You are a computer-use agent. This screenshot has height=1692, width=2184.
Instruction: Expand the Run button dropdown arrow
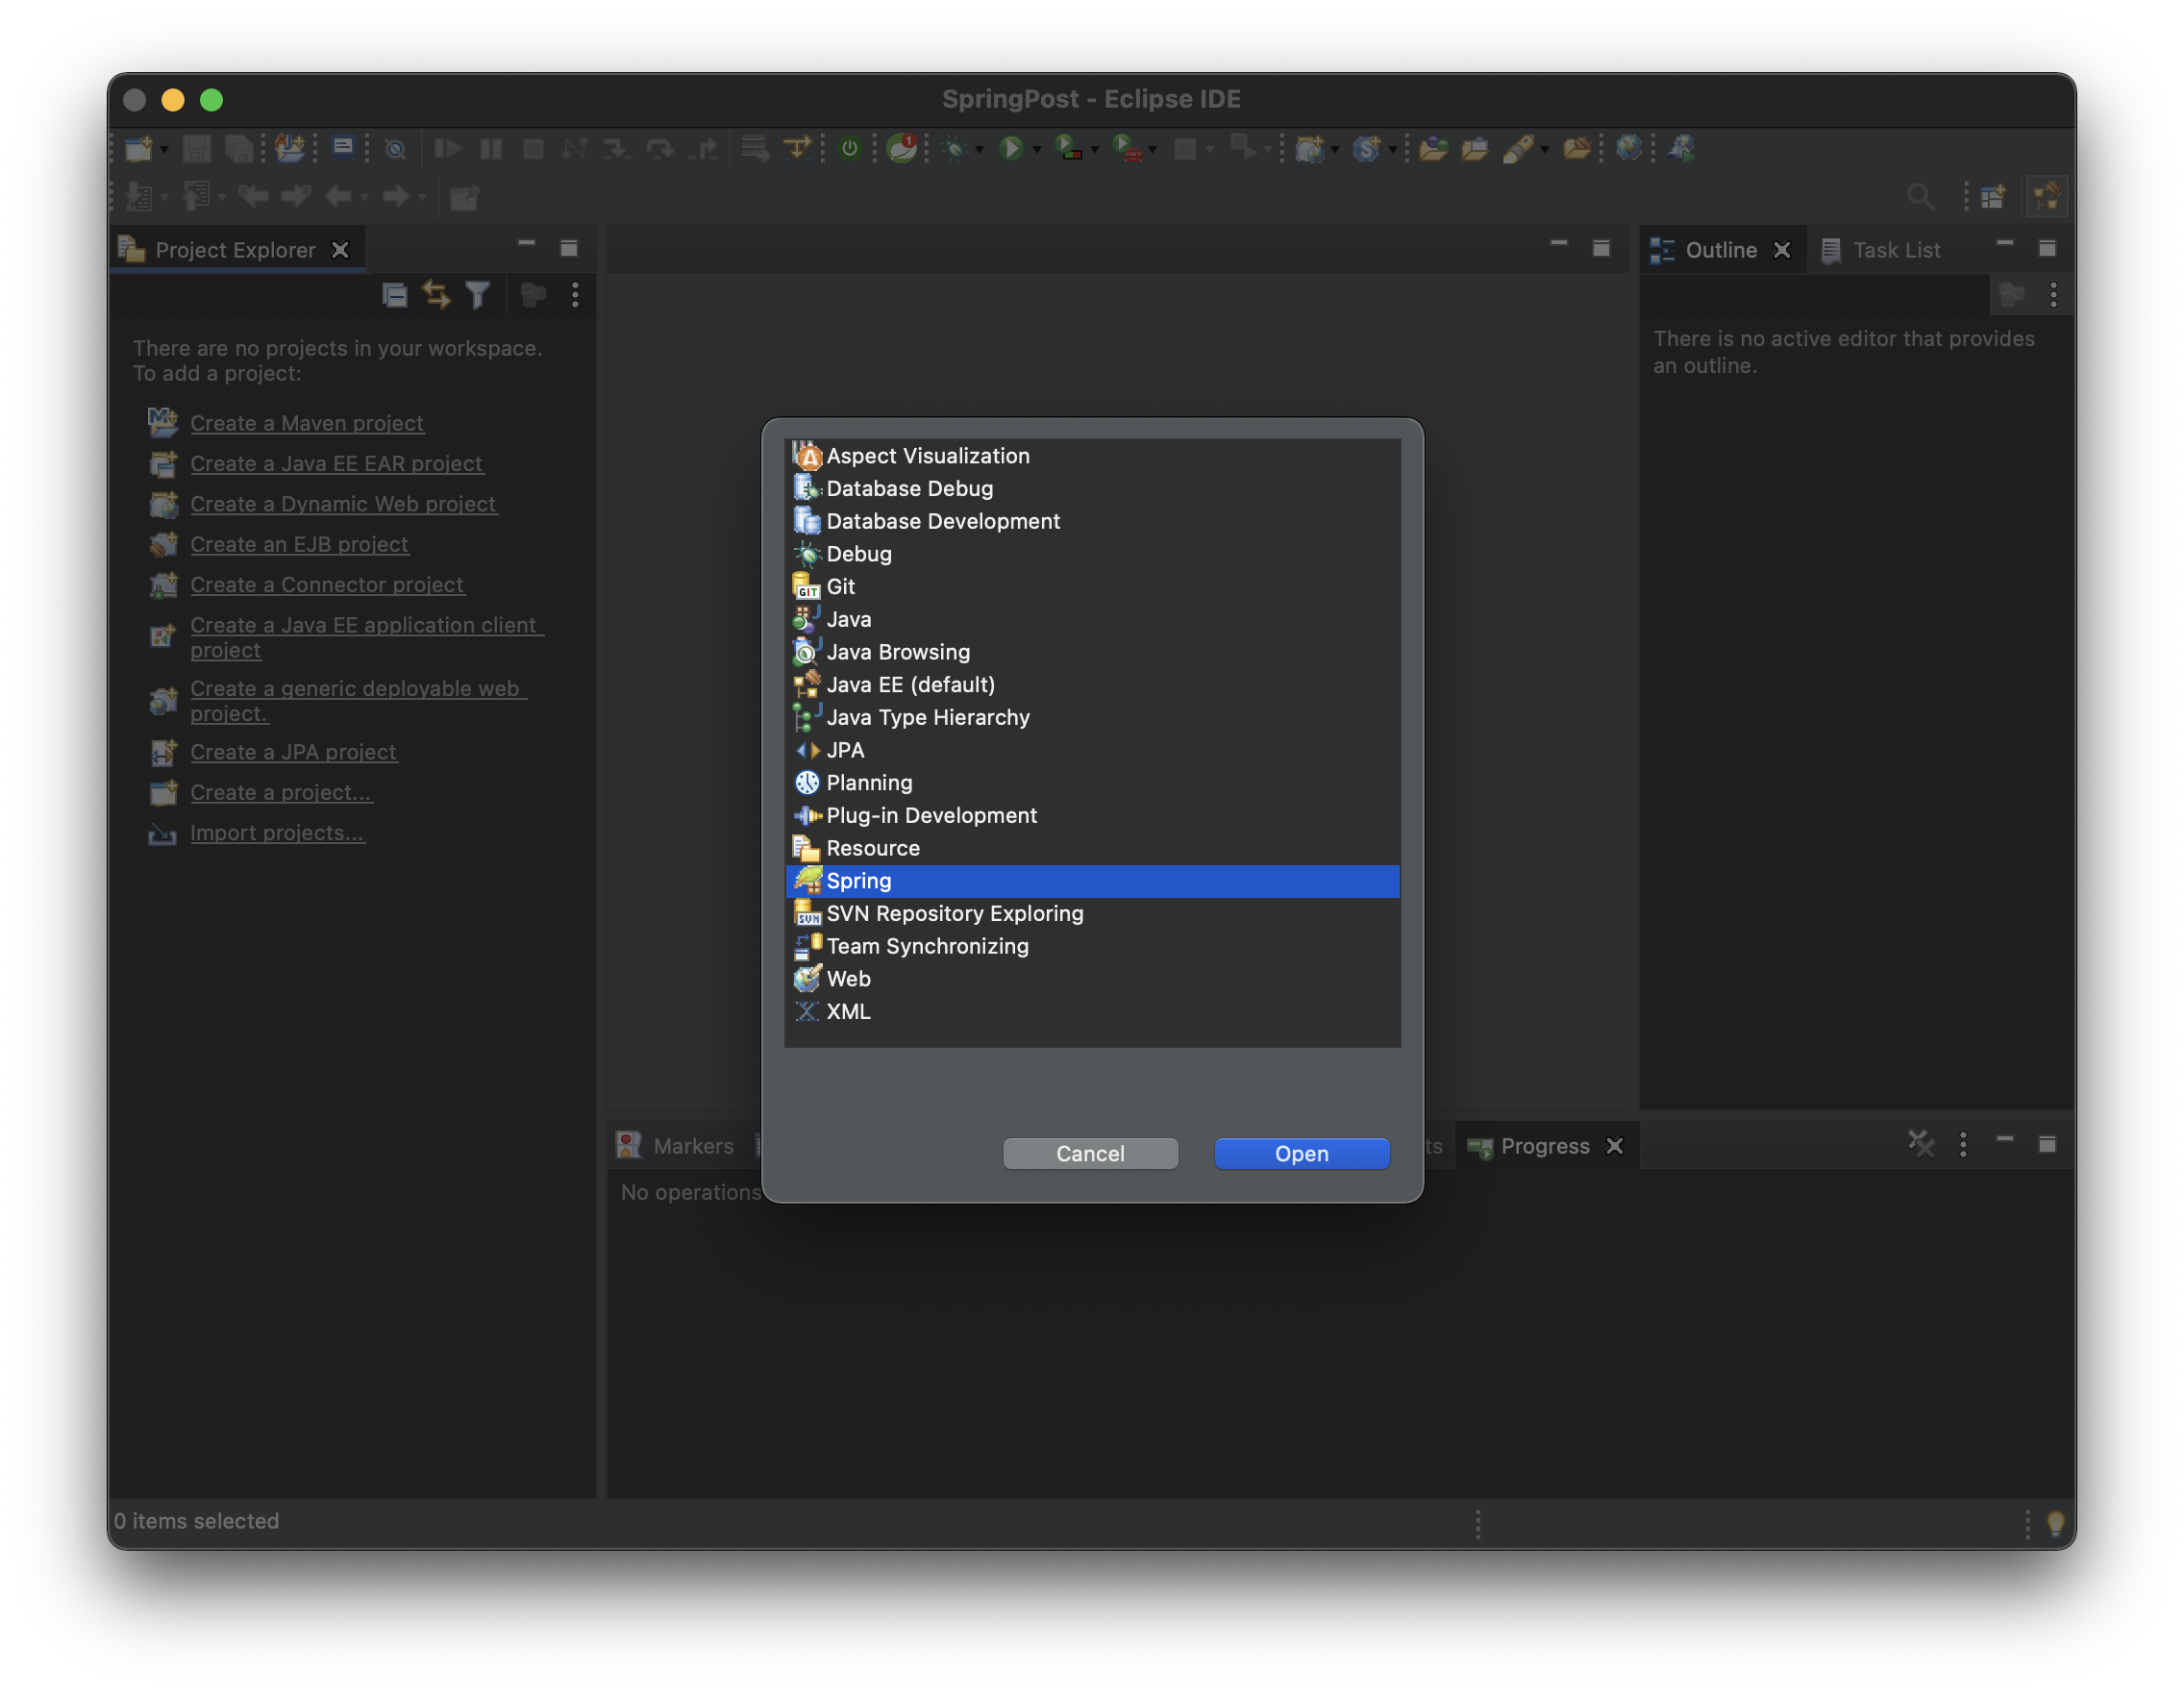pos(1037,149)
